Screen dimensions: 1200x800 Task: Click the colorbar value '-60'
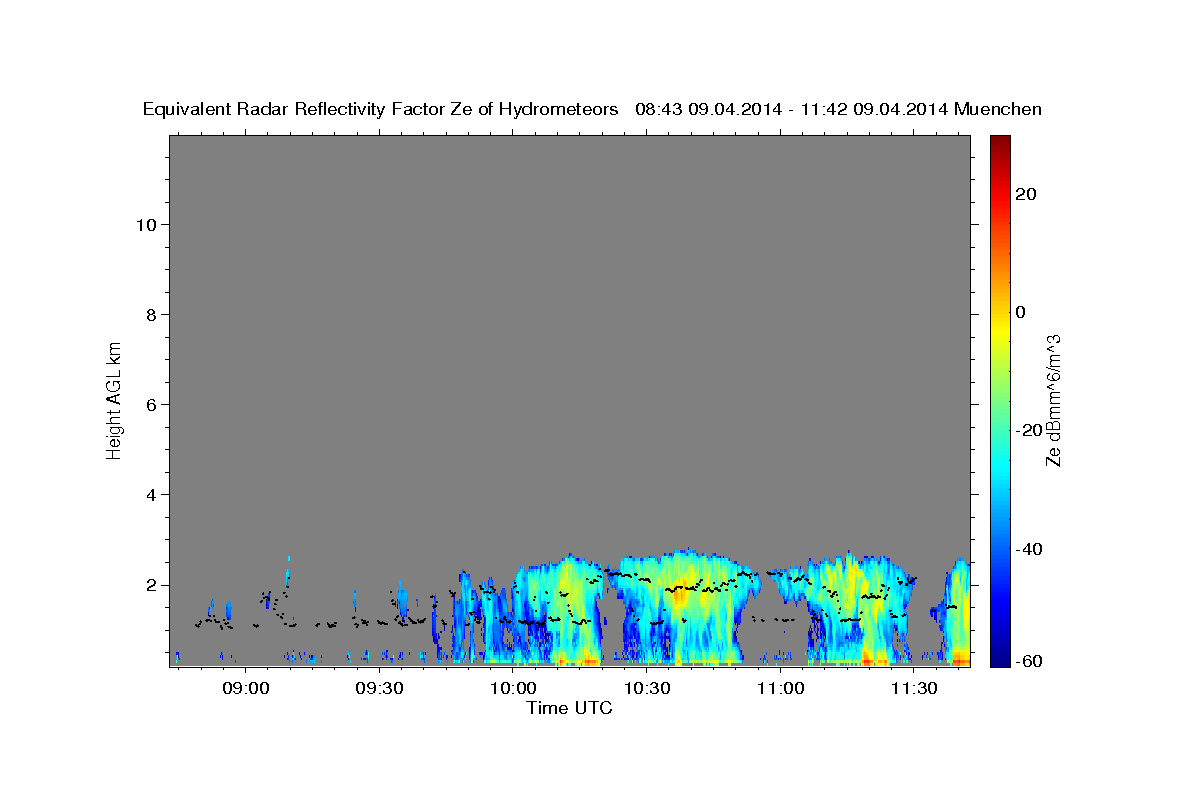(x=1030, y=661)
